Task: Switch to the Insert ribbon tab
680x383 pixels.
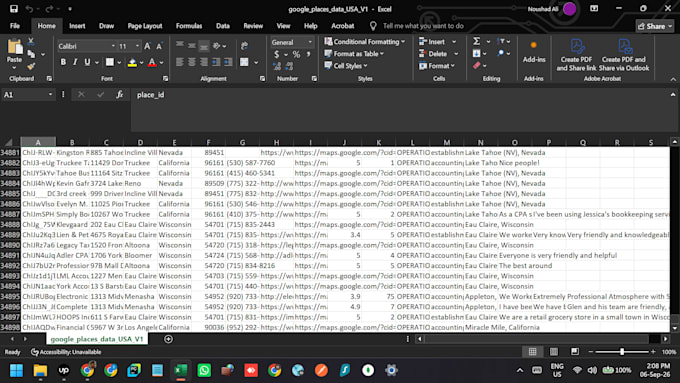Action: click(x=77, y=26)
